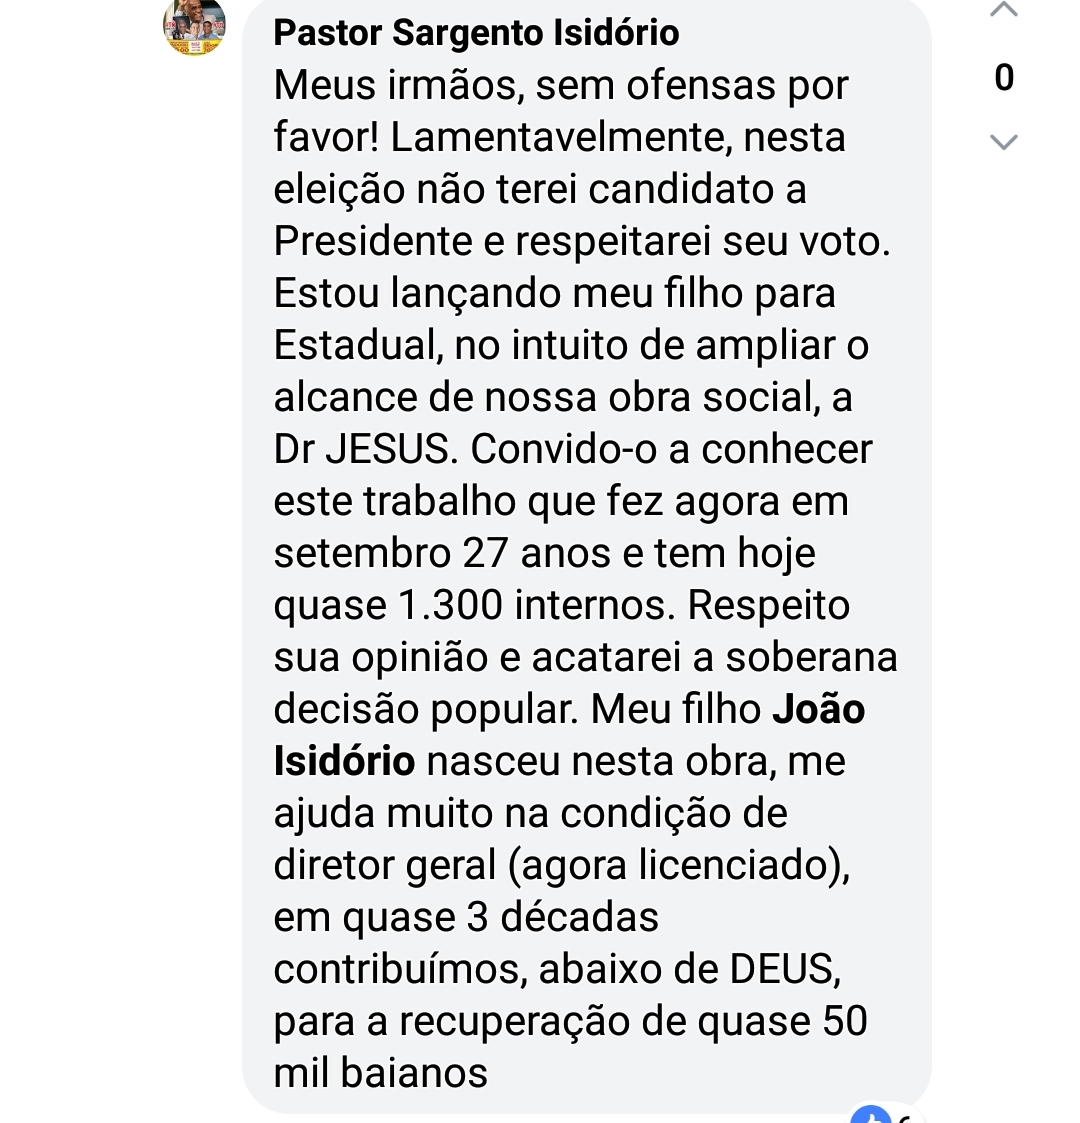This screenshot has width=1080, height=1123.
Task: Downvote the comment with the down chevron
Action: pos(1003,141)
